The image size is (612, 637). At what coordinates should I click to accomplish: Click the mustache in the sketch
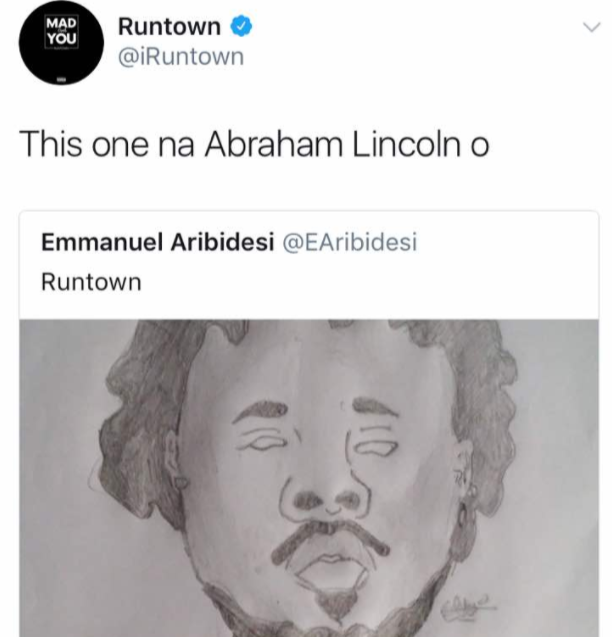pos(330,538)
